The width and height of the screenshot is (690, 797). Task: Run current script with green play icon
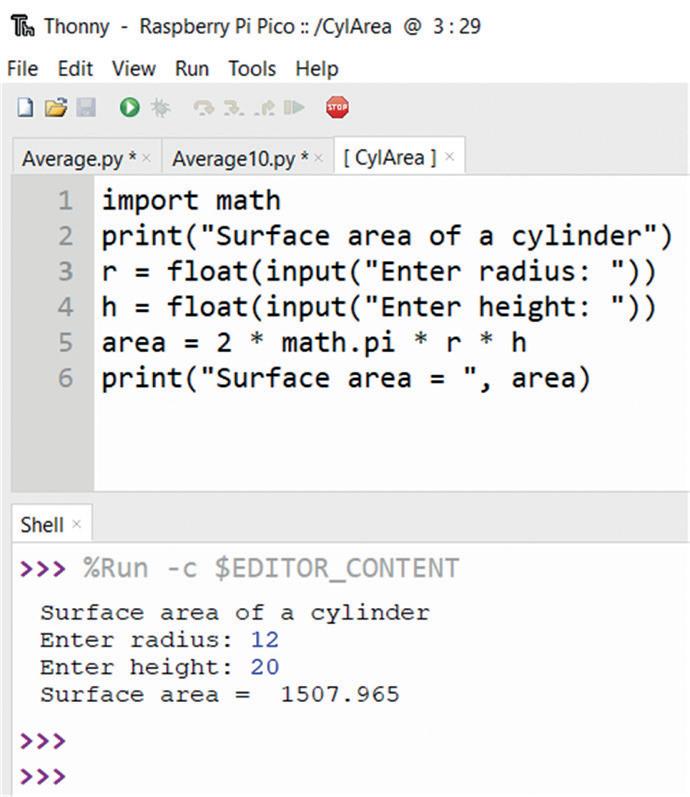pyautogui.click(x=130, y=108)
